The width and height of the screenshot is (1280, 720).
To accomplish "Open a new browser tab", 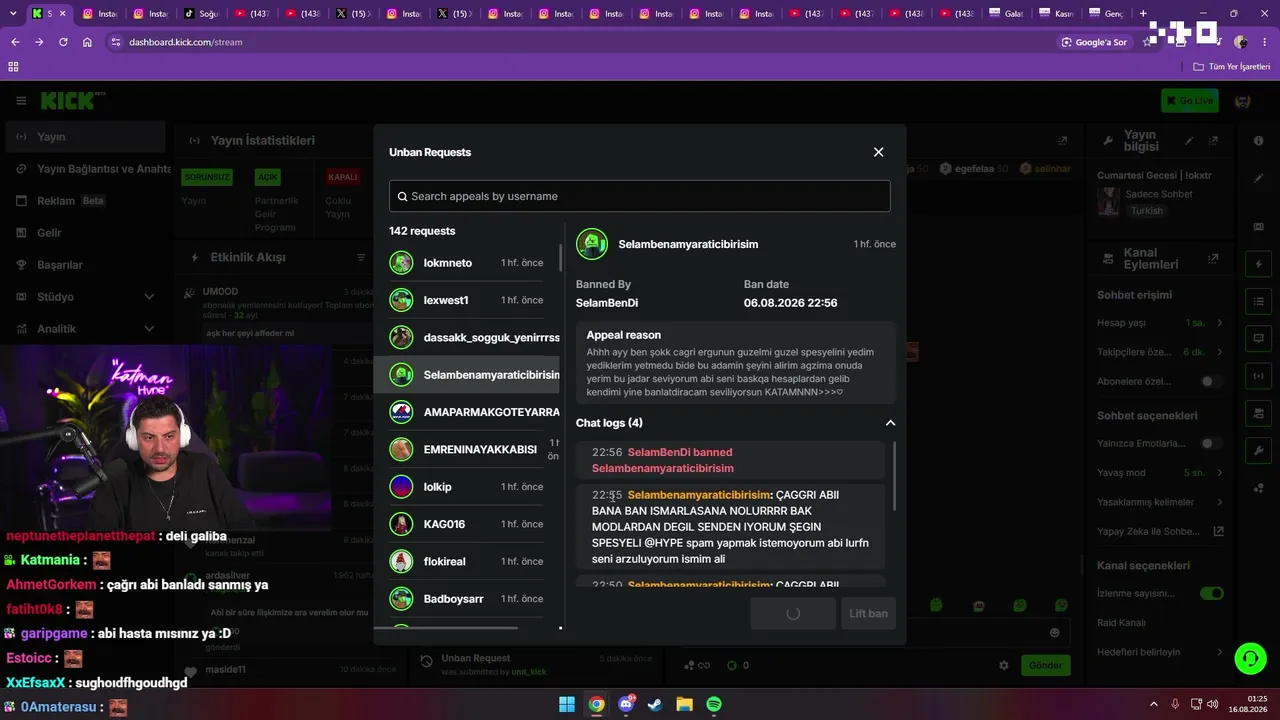I will [x=1143, y=14].
